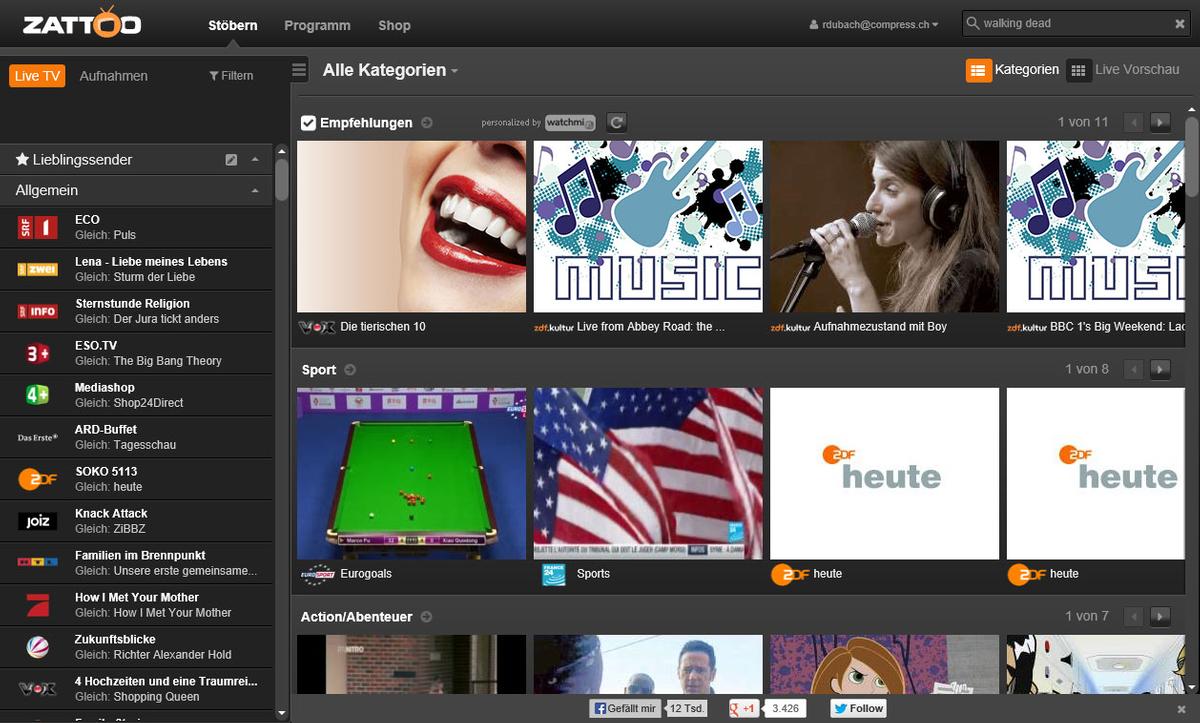Open the arrow icon beside Empfehlungen heading
Screen dimensions: 1200x723
click(x=427, y=123)
